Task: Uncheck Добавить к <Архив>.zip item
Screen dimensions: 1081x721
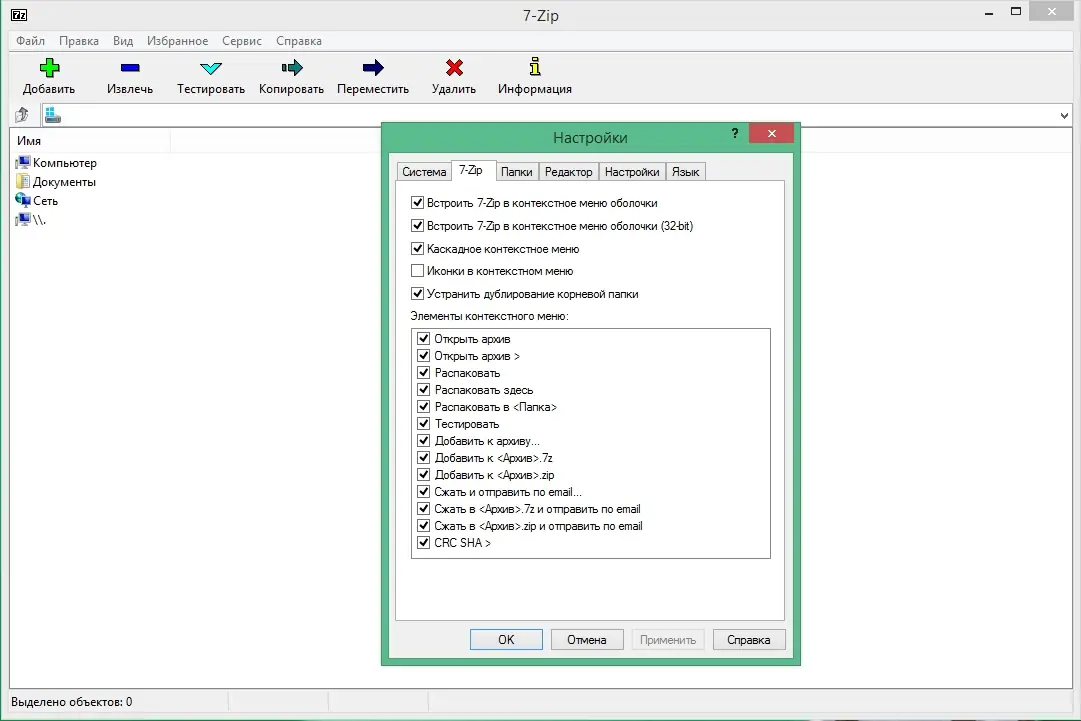Action: [x=423, y=474]
